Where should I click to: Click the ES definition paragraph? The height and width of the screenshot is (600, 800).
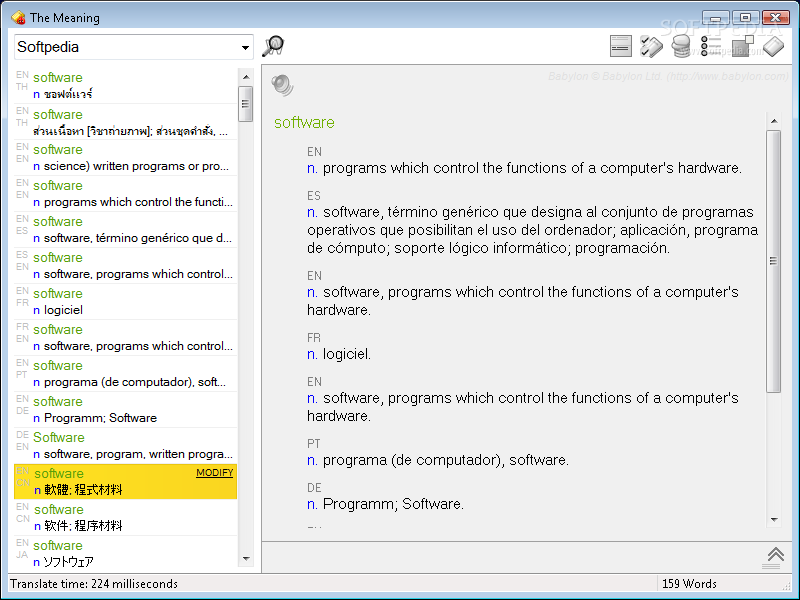point(533,230)
